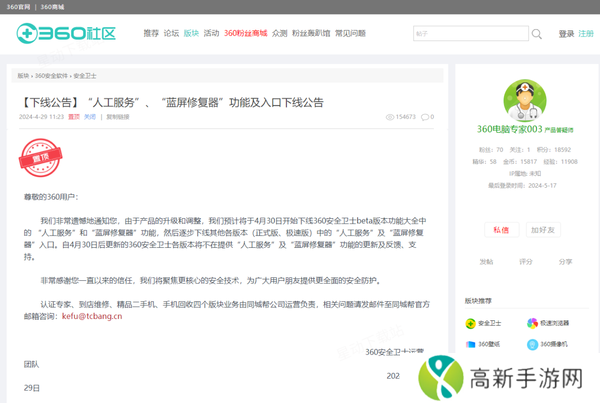The width and height of the screenshot is (600, 403).
Task: Open 360摄像机 board icon
Action: [532, 344]
